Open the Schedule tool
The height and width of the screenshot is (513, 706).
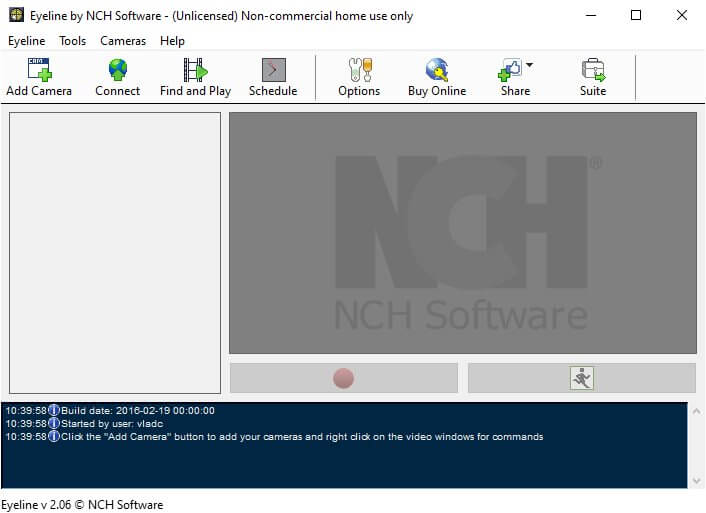(273, 77)
